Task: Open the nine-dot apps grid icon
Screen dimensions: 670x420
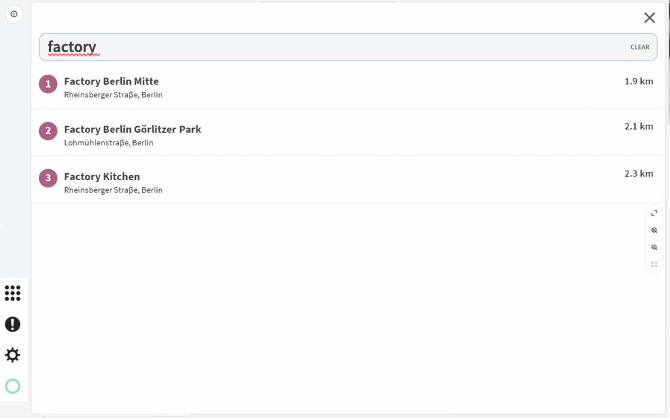Action: (x=12, y=293)
